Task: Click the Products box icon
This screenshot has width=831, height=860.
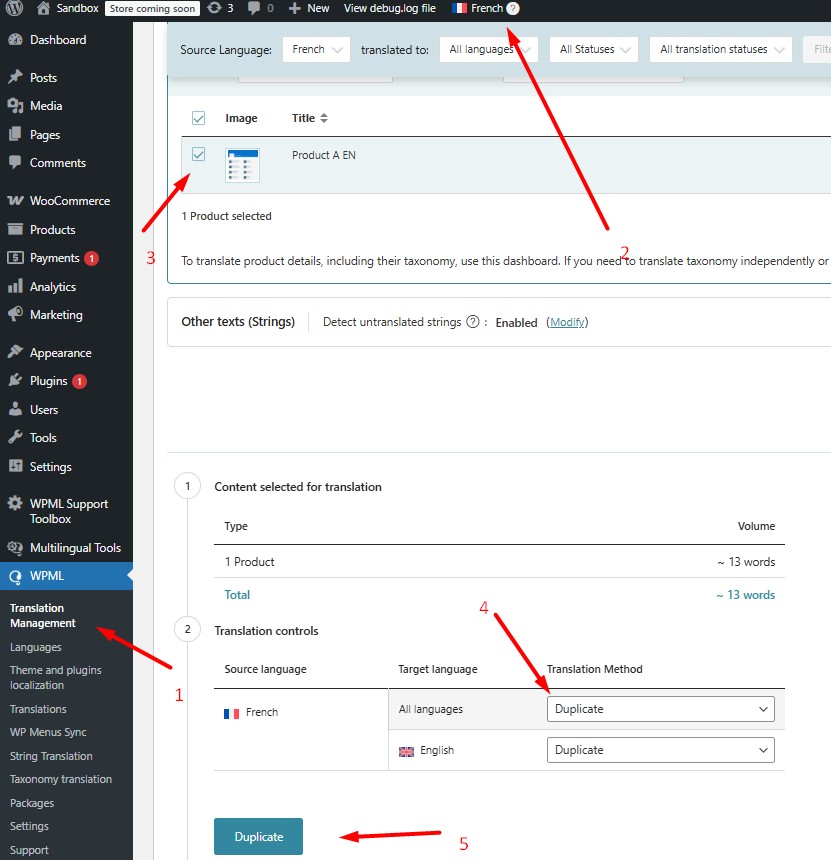Action: [x=15, y=229]
